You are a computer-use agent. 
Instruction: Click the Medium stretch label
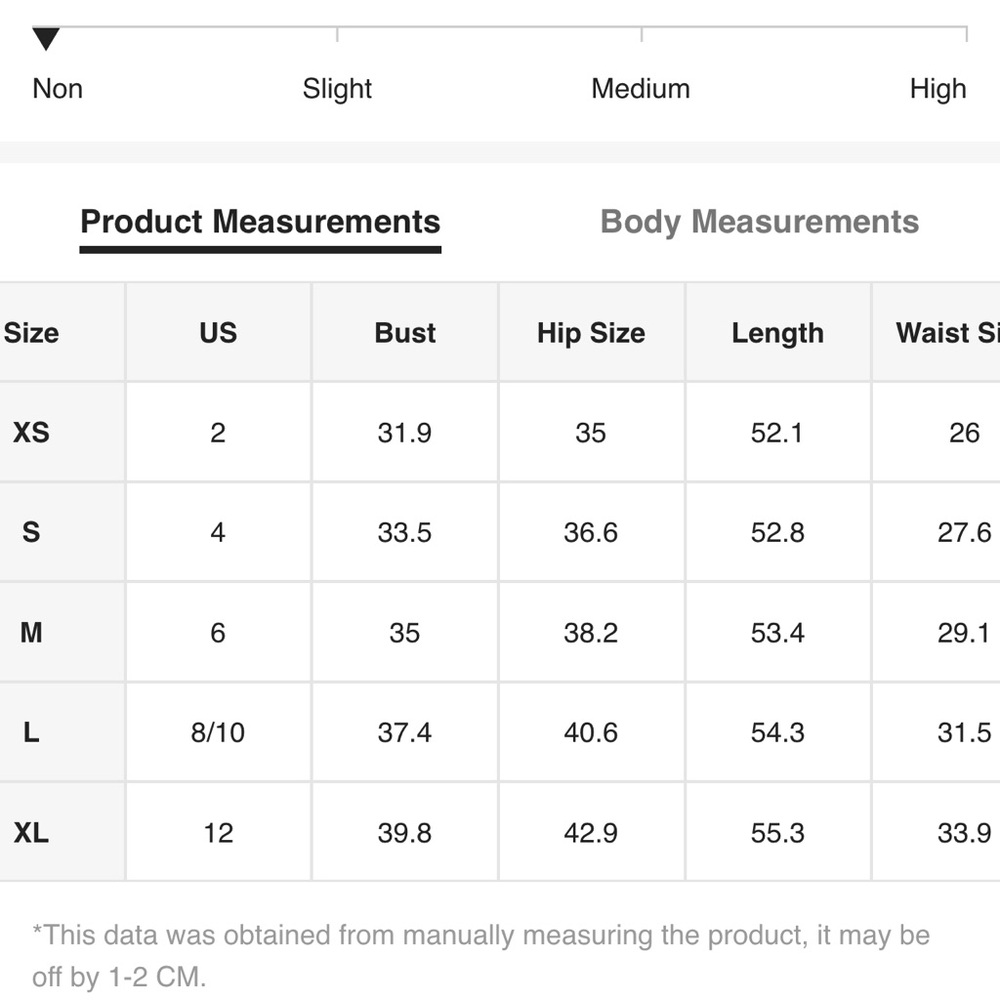pos(640,89)
